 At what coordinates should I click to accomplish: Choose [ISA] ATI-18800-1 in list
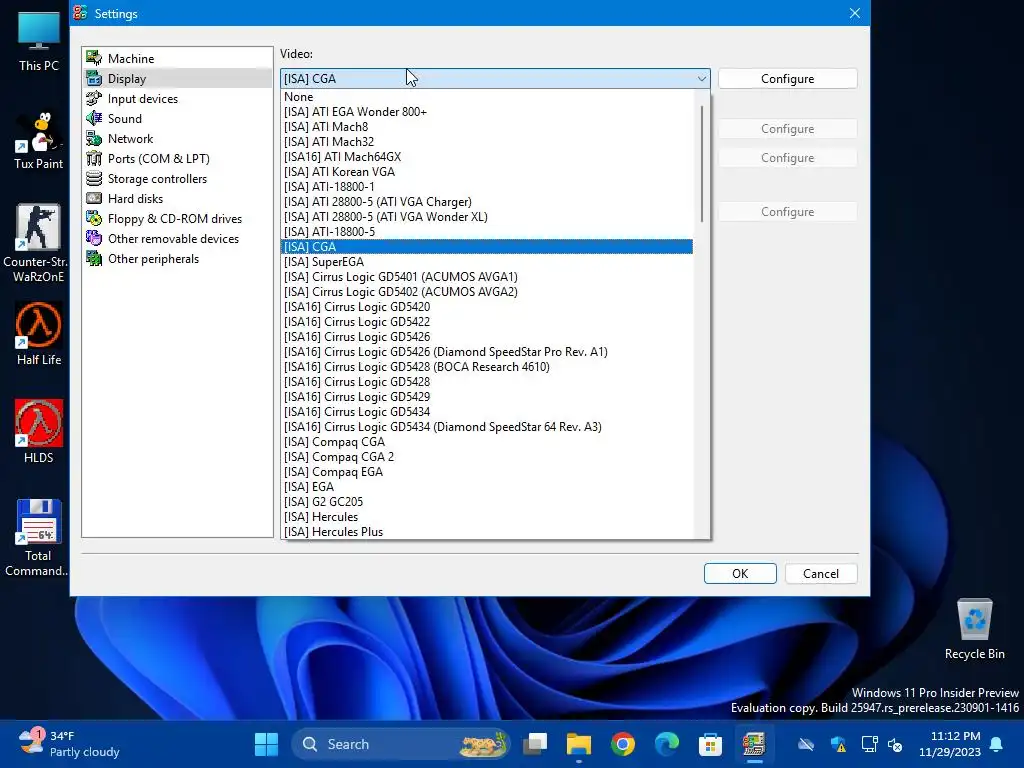tap(487, 187)
